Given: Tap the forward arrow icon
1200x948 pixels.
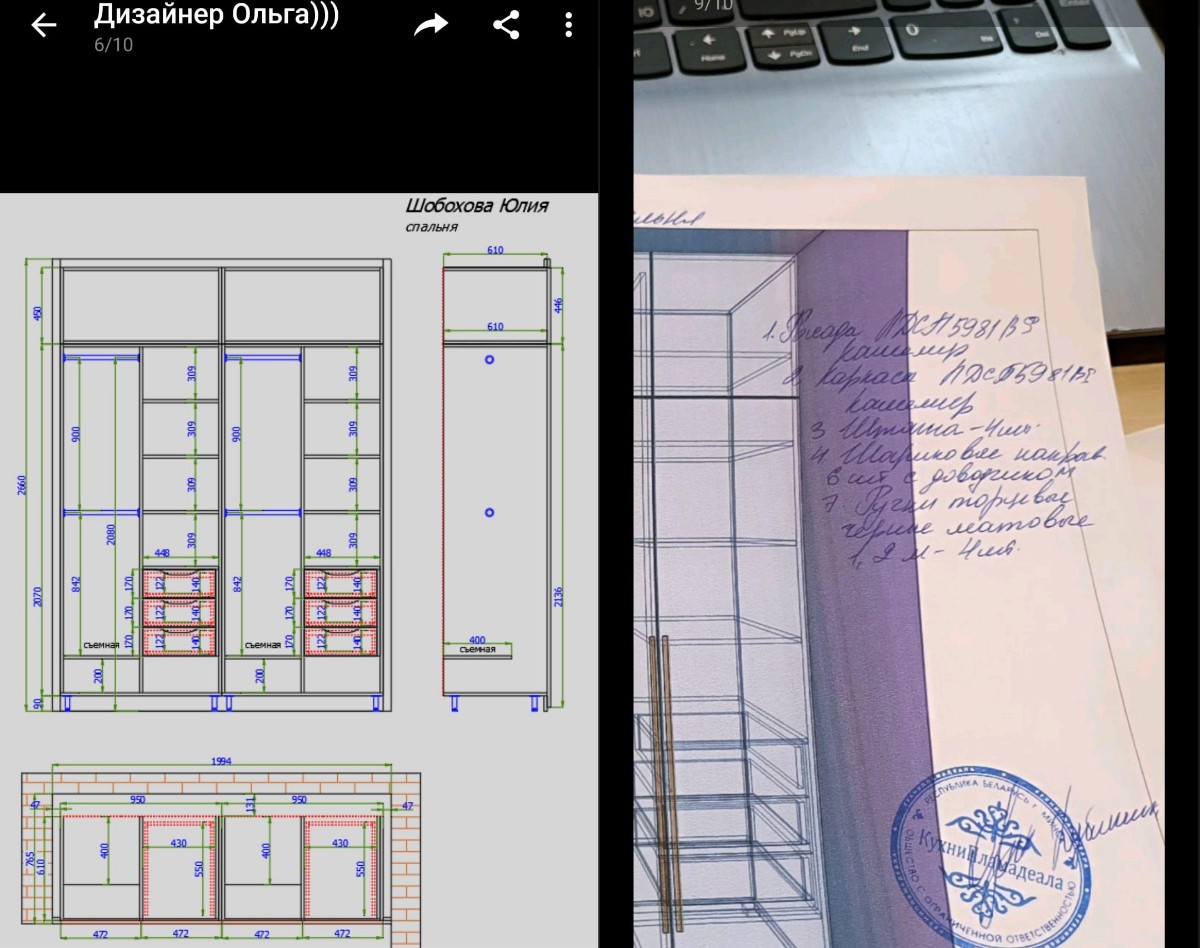Looking at the screenshot, I should point(431,25).
